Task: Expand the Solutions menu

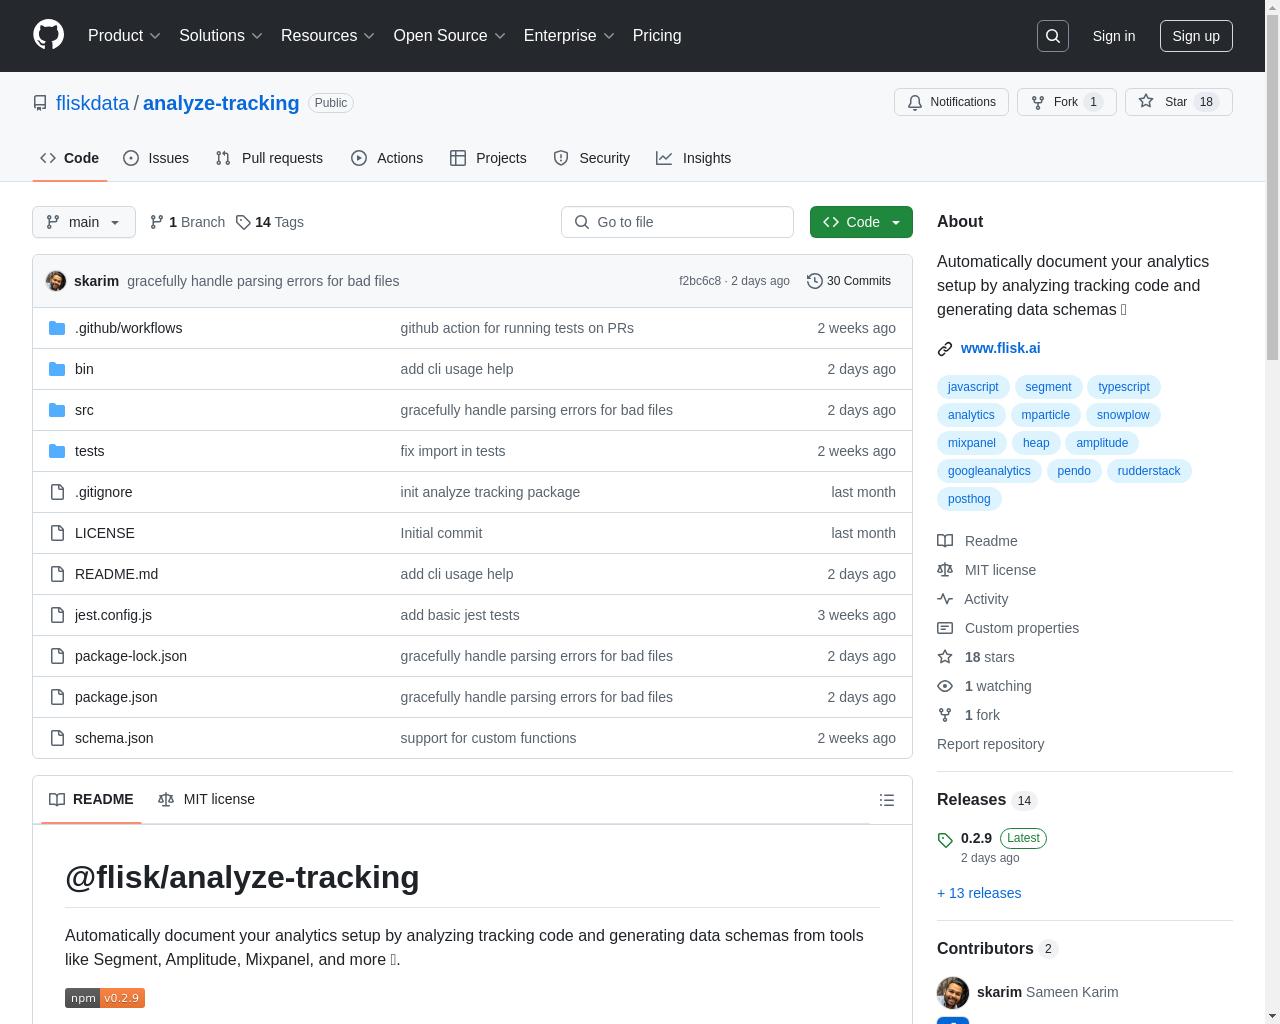Action: pyautogui.click(x=221, y=36)
